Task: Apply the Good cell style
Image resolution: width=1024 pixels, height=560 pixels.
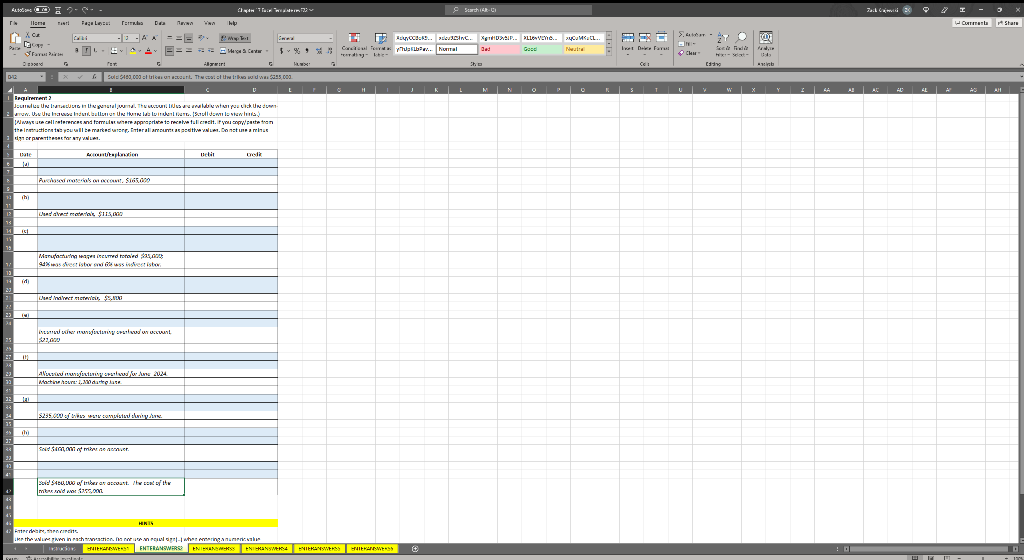Action: click(541, 49)
